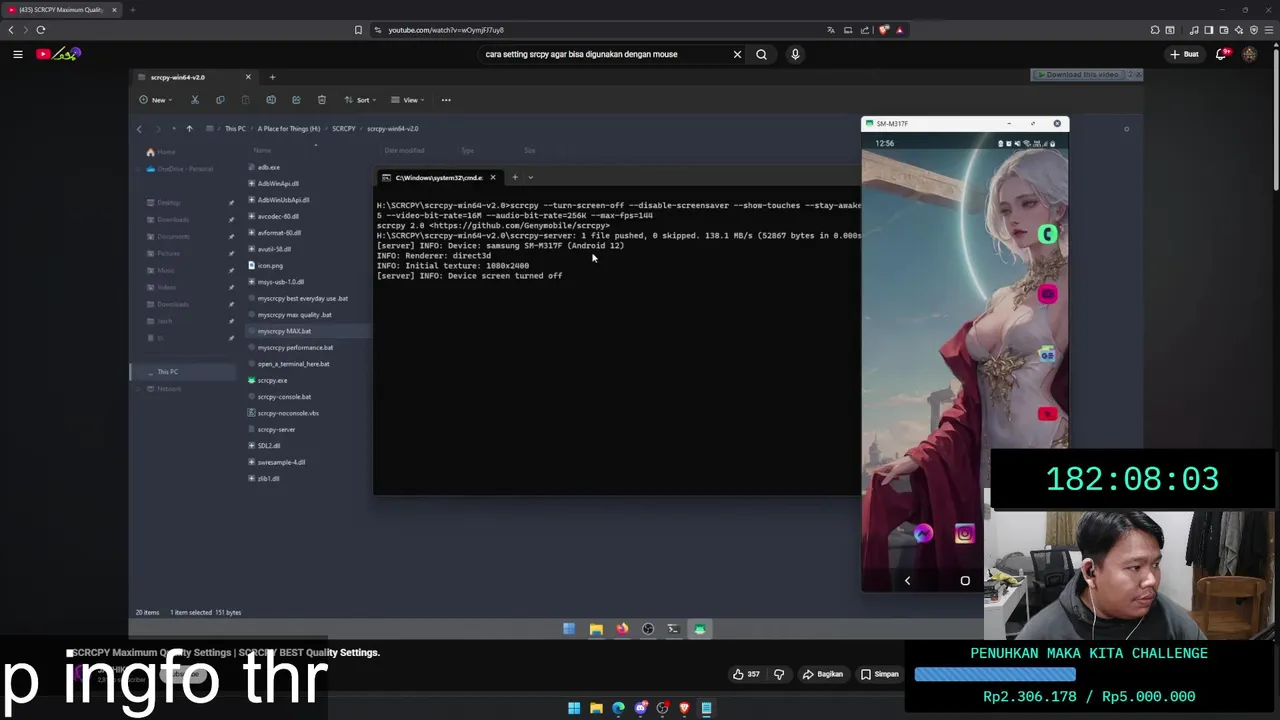Screen dimensions: 1280x720
Task: Click SCRCPY in the breadcrumb path
Action: pos(344,128)
